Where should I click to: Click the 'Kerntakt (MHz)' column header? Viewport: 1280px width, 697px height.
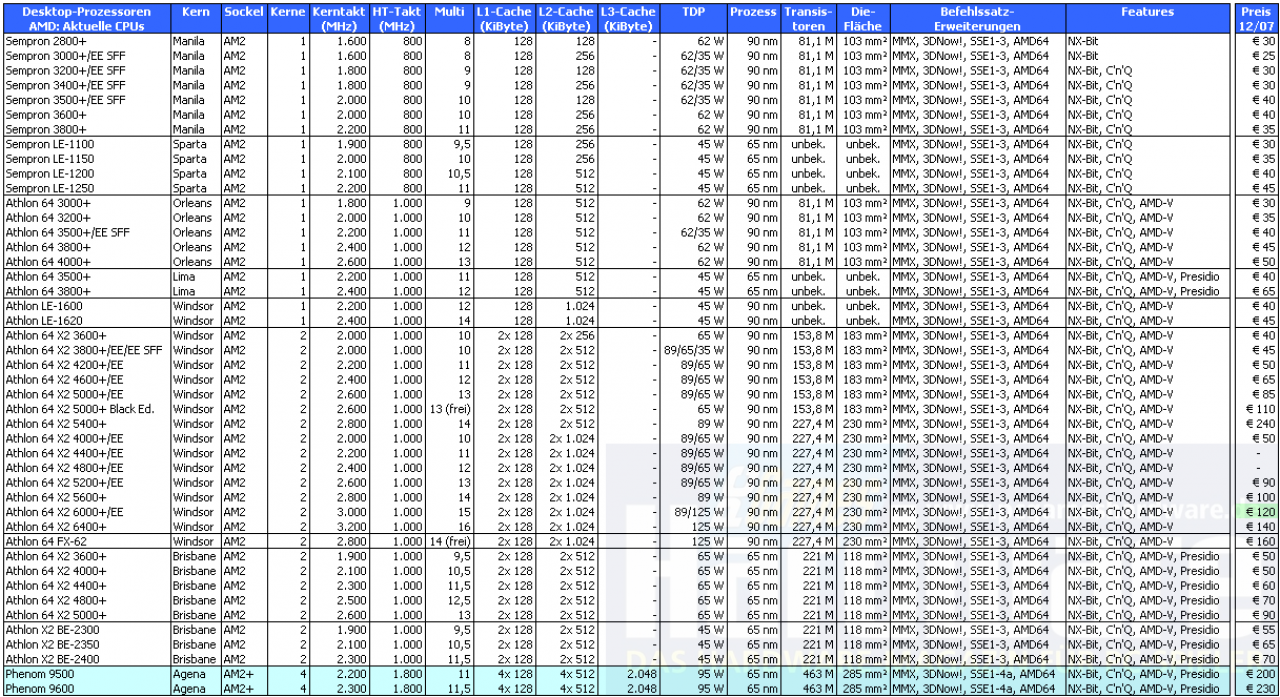pos(339,19)
